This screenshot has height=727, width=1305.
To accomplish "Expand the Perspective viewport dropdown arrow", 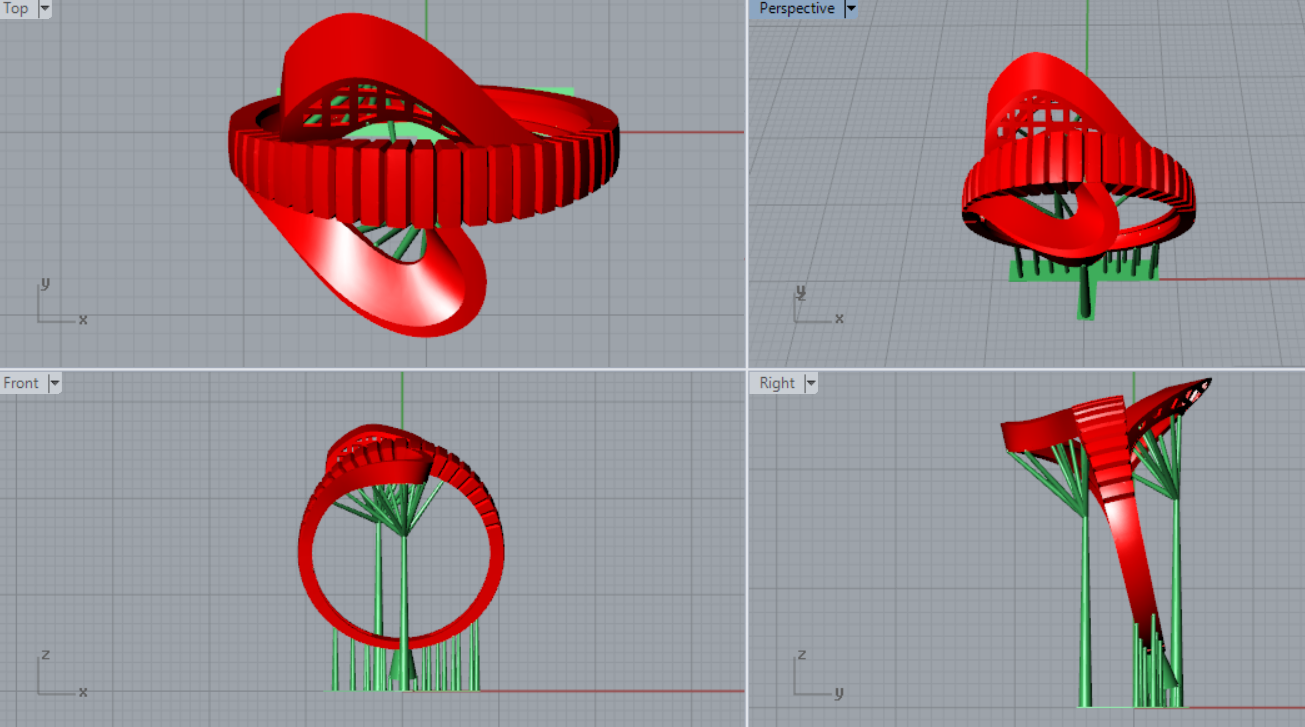I will click(x=851, y=9).
